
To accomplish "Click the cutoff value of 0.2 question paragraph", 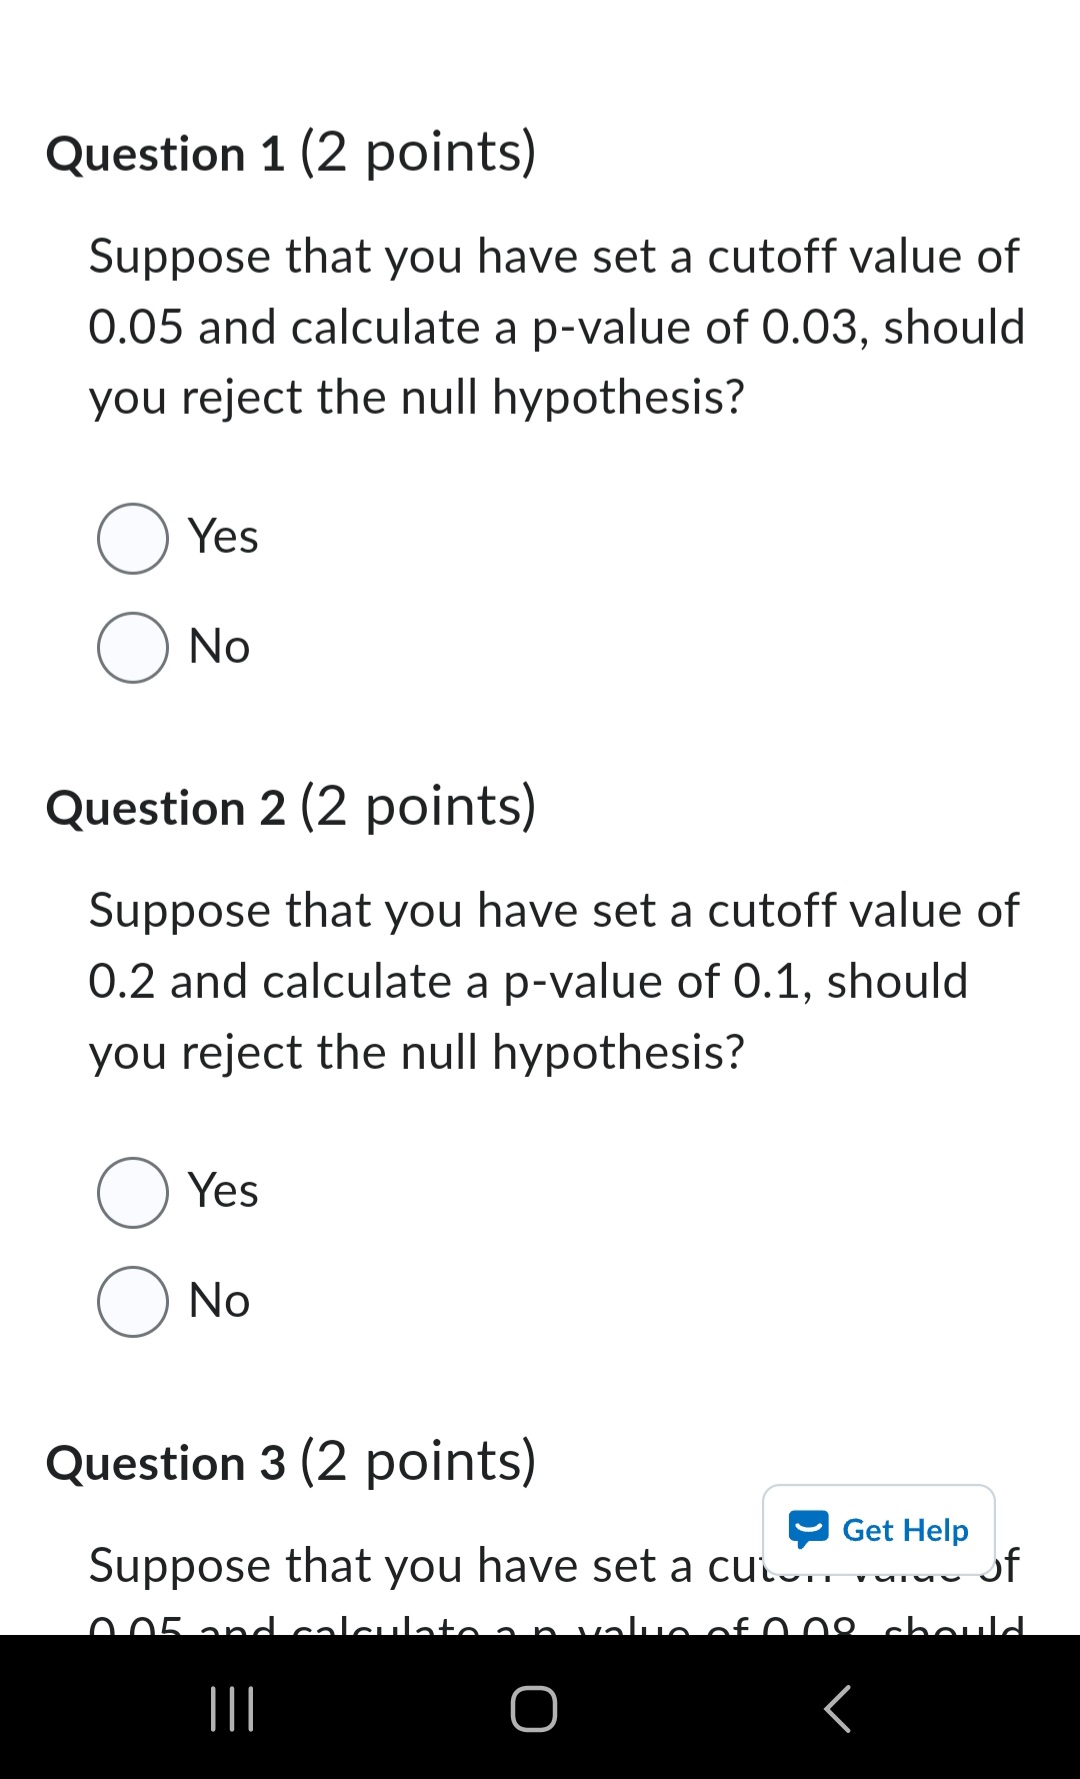I will [553, 981].
